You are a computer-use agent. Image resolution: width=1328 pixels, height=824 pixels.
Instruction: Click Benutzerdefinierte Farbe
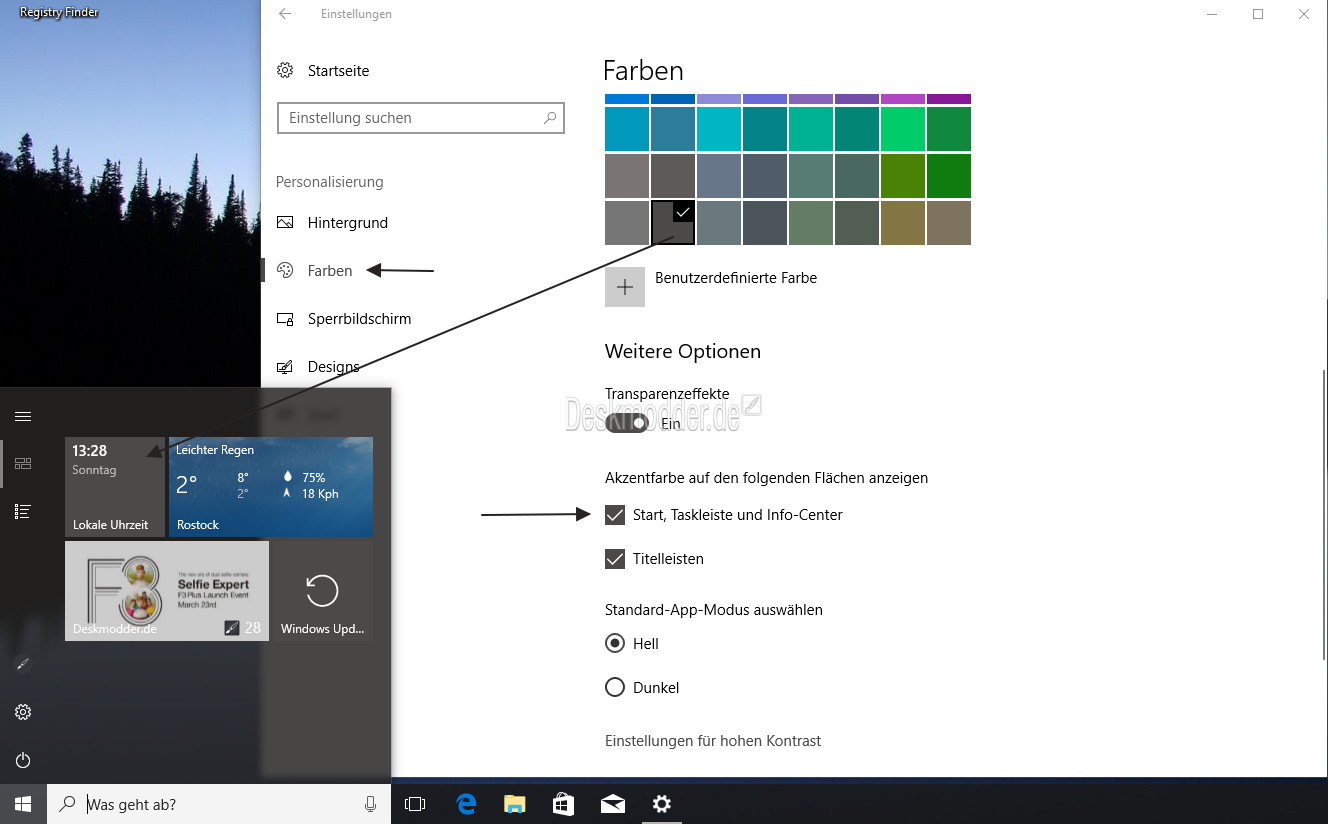[x=736, y=278]
